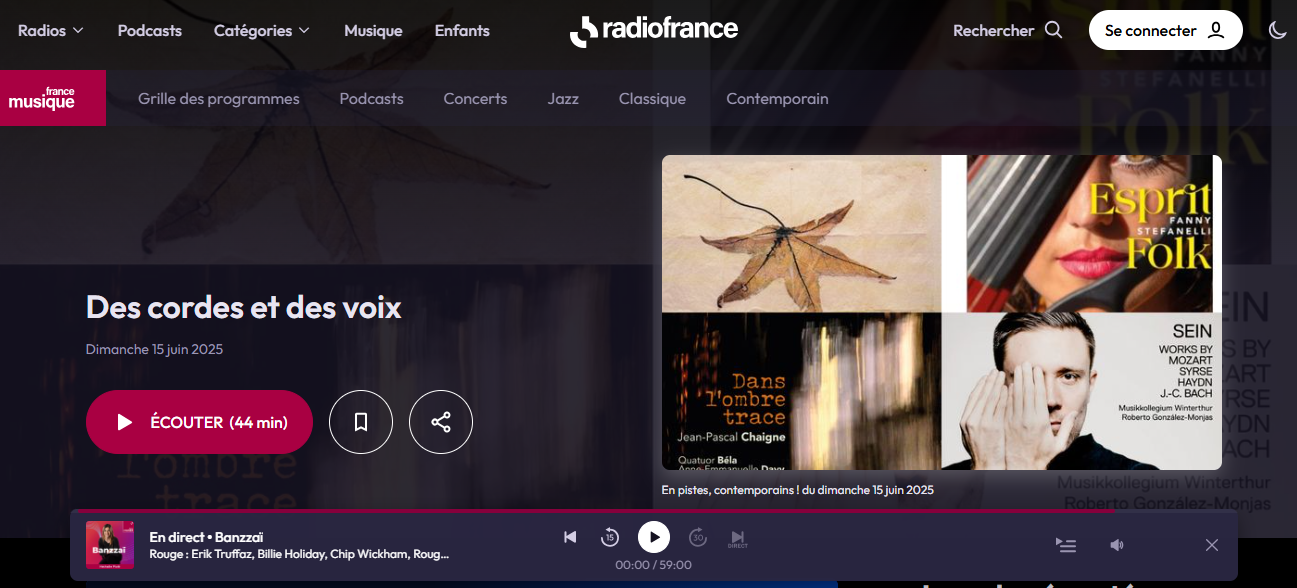This screenshot has width=1297, height=588.
Task: Close the bottom audio player
Action: tap(1212, 545)
